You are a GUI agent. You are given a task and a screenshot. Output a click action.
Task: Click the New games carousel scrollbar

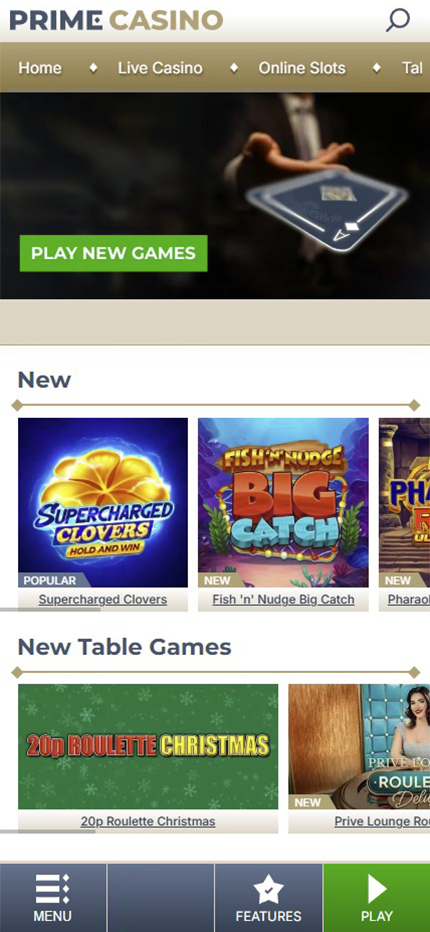point(50,609)
